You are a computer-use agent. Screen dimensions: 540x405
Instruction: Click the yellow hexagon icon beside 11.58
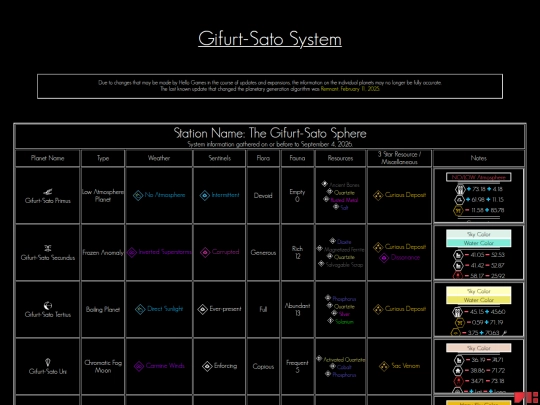[458, 210]
